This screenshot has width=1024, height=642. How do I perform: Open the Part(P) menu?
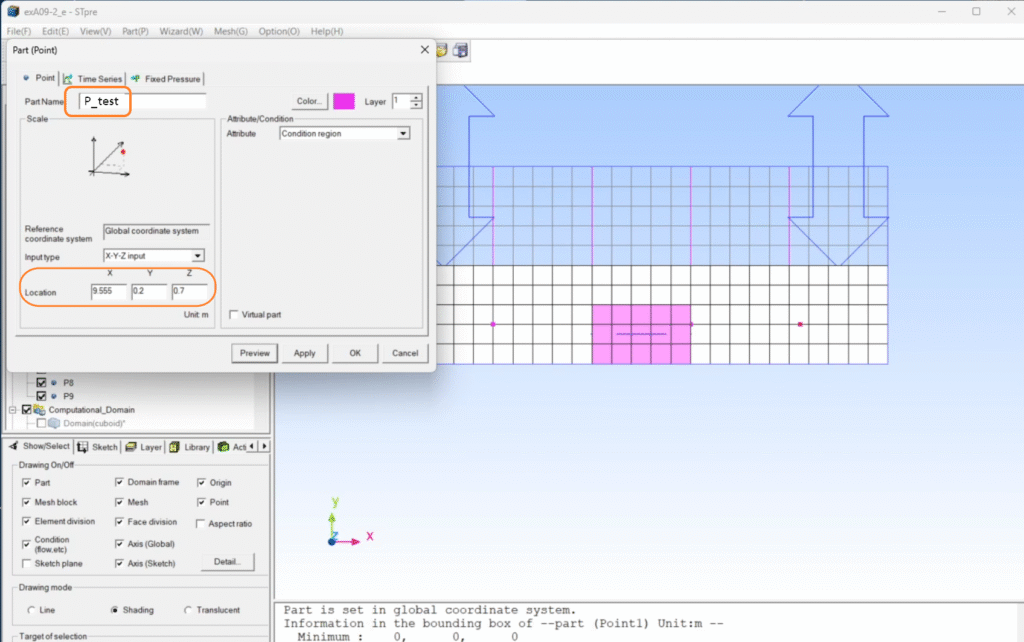pos(135,31)
